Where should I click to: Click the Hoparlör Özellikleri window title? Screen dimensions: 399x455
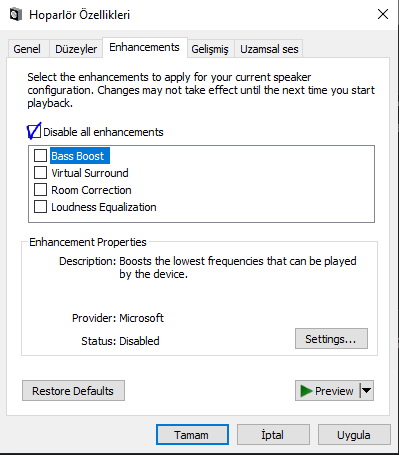(x=79, y=15)
